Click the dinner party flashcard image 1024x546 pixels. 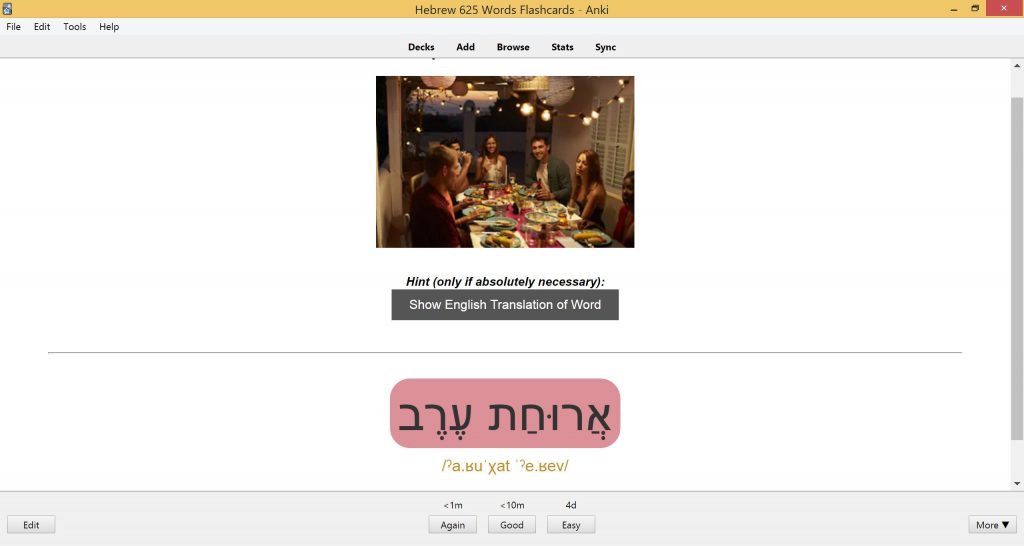click(505, 162)
